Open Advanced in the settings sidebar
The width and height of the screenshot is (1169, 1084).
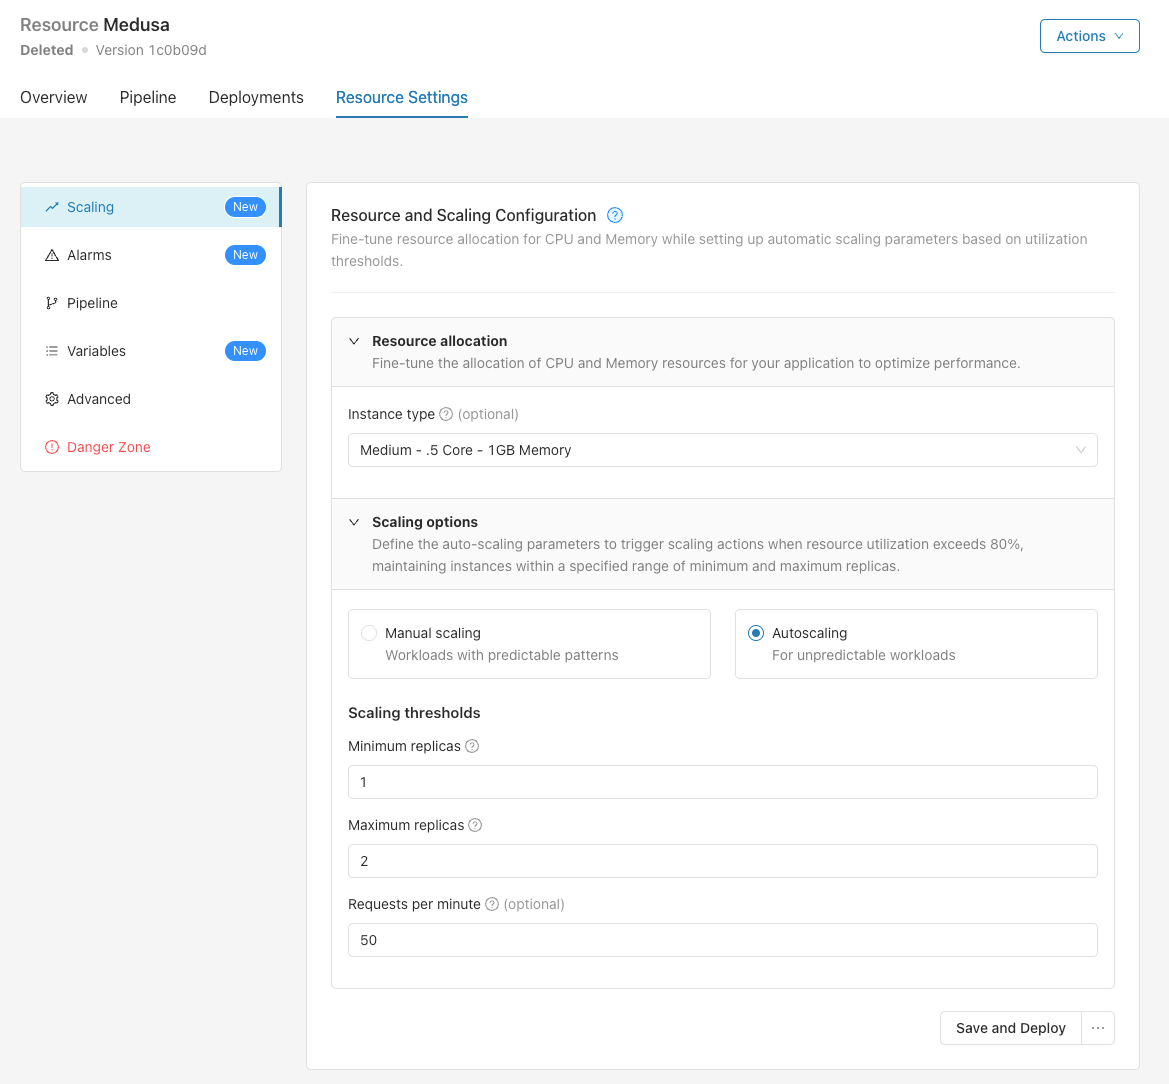151,399
